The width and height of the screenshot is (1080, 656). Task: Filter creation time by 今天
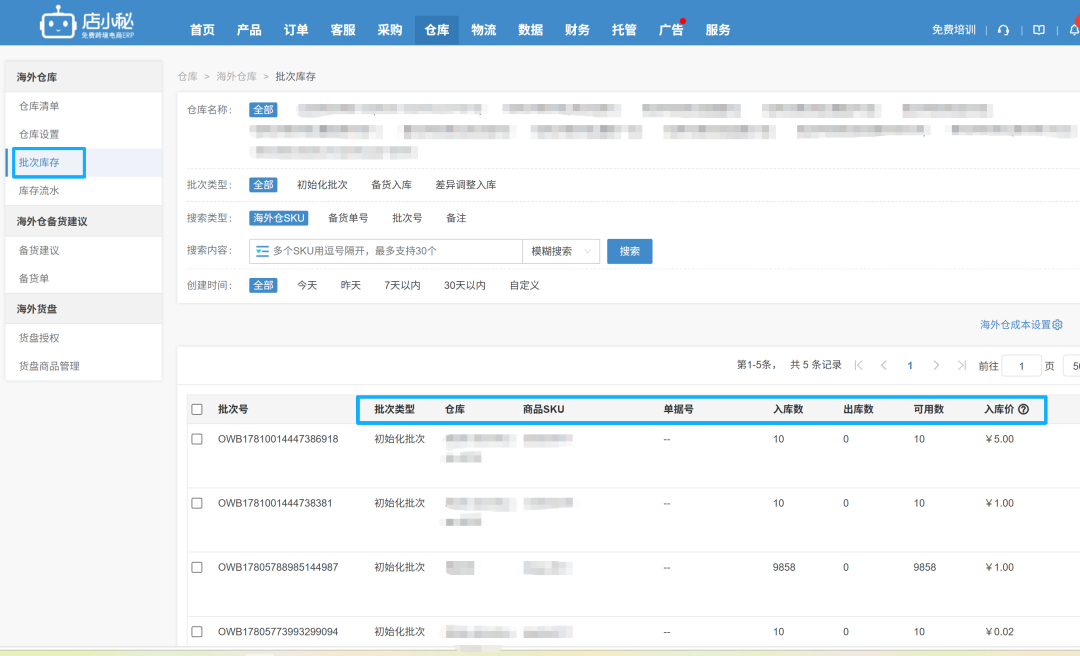(307, 285)
